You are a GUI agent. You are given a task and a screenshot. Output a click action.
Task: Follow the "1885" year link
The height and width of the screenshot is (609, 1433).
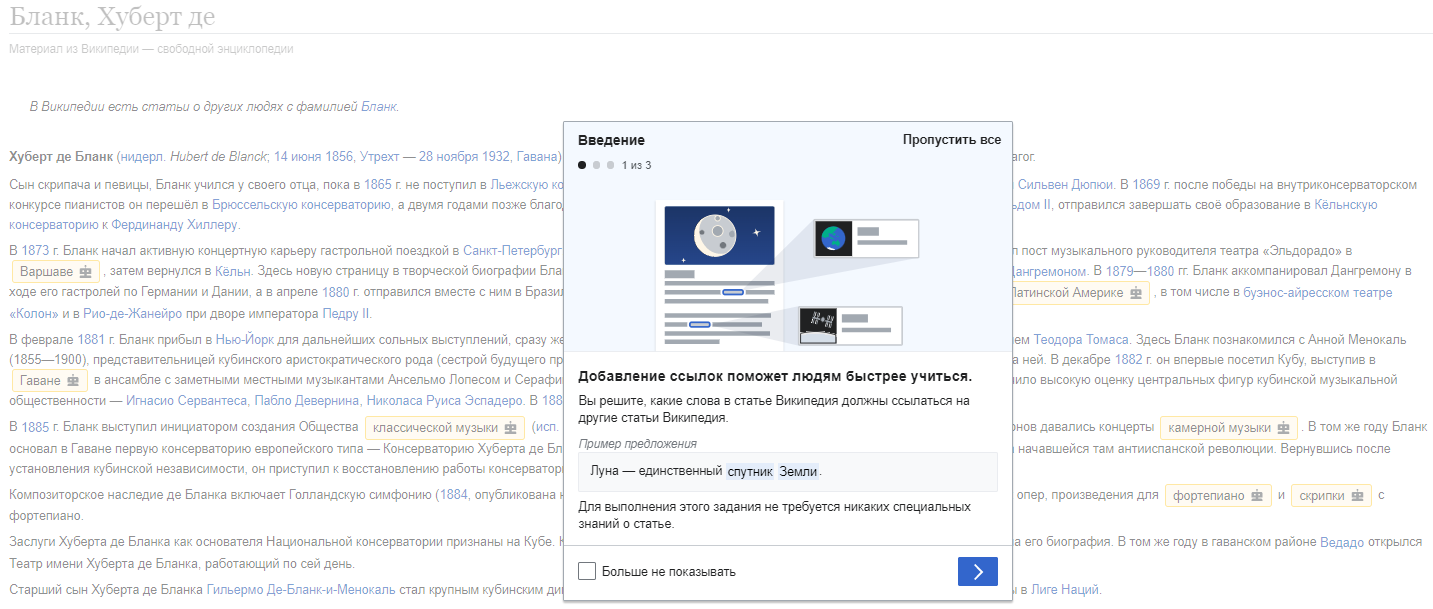pos(35,428)
